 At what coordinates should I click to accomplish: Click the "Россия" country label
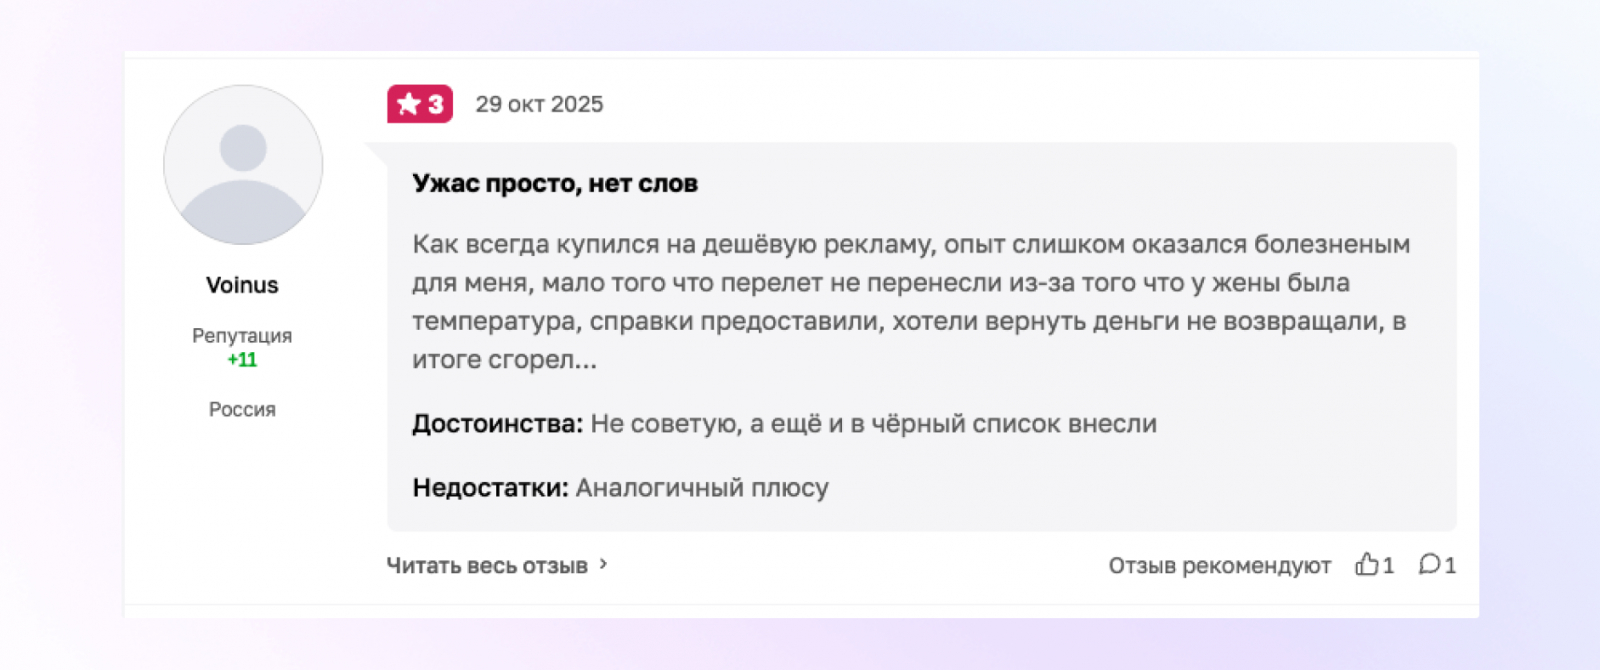242,409
